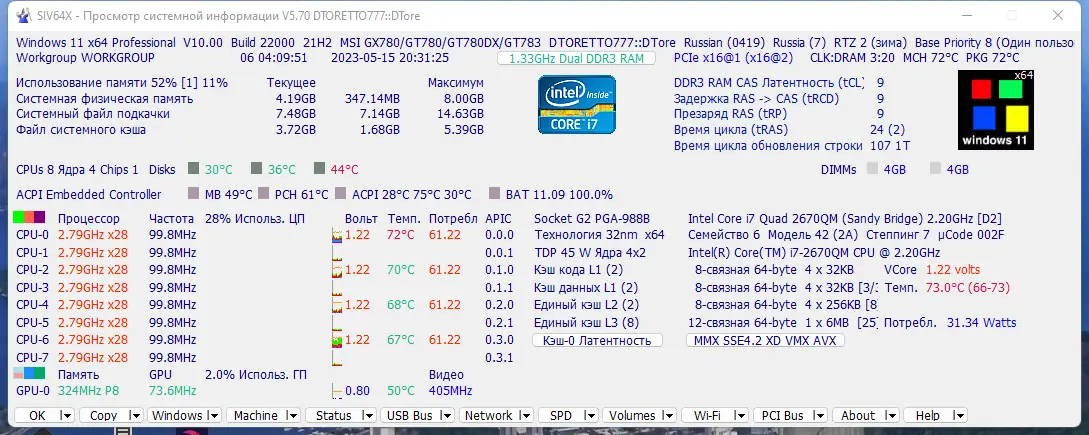Click the Windows 11 x64 logo
This screenshot has height=435, width=1089.
[996, 110]
